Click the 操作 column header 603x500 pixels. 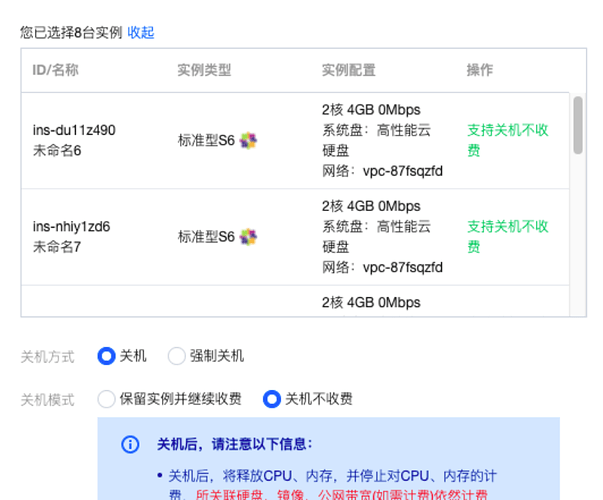click(480, 70)
